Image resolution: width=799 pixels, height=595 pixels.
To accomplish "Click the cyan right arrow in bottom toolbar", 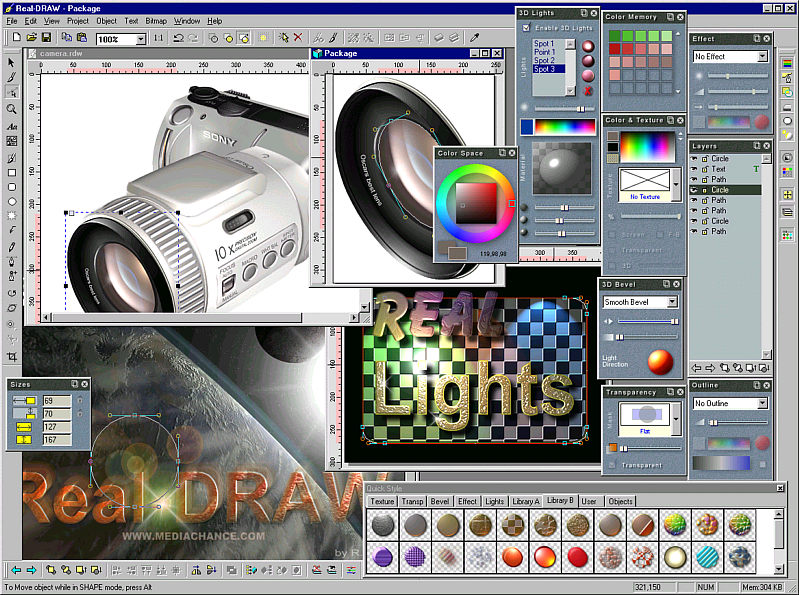I will (x=31, y=570).
